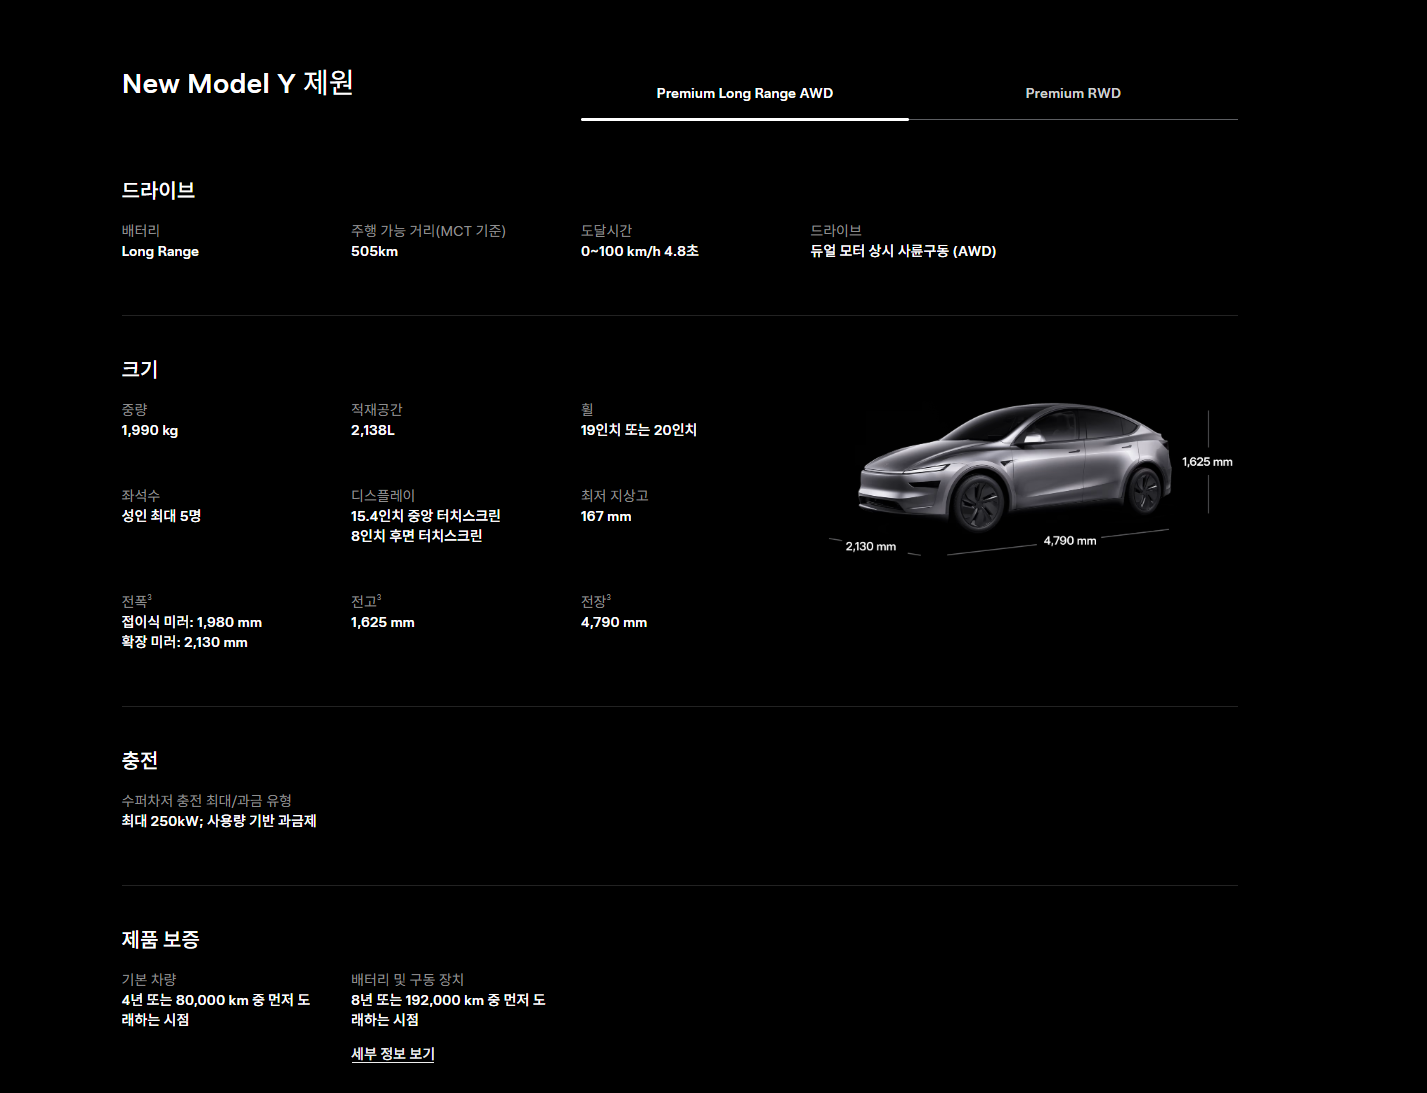Switch to the Premium RWD tab
This screenshot has height=1093, width=1427.
(1073, 93)
